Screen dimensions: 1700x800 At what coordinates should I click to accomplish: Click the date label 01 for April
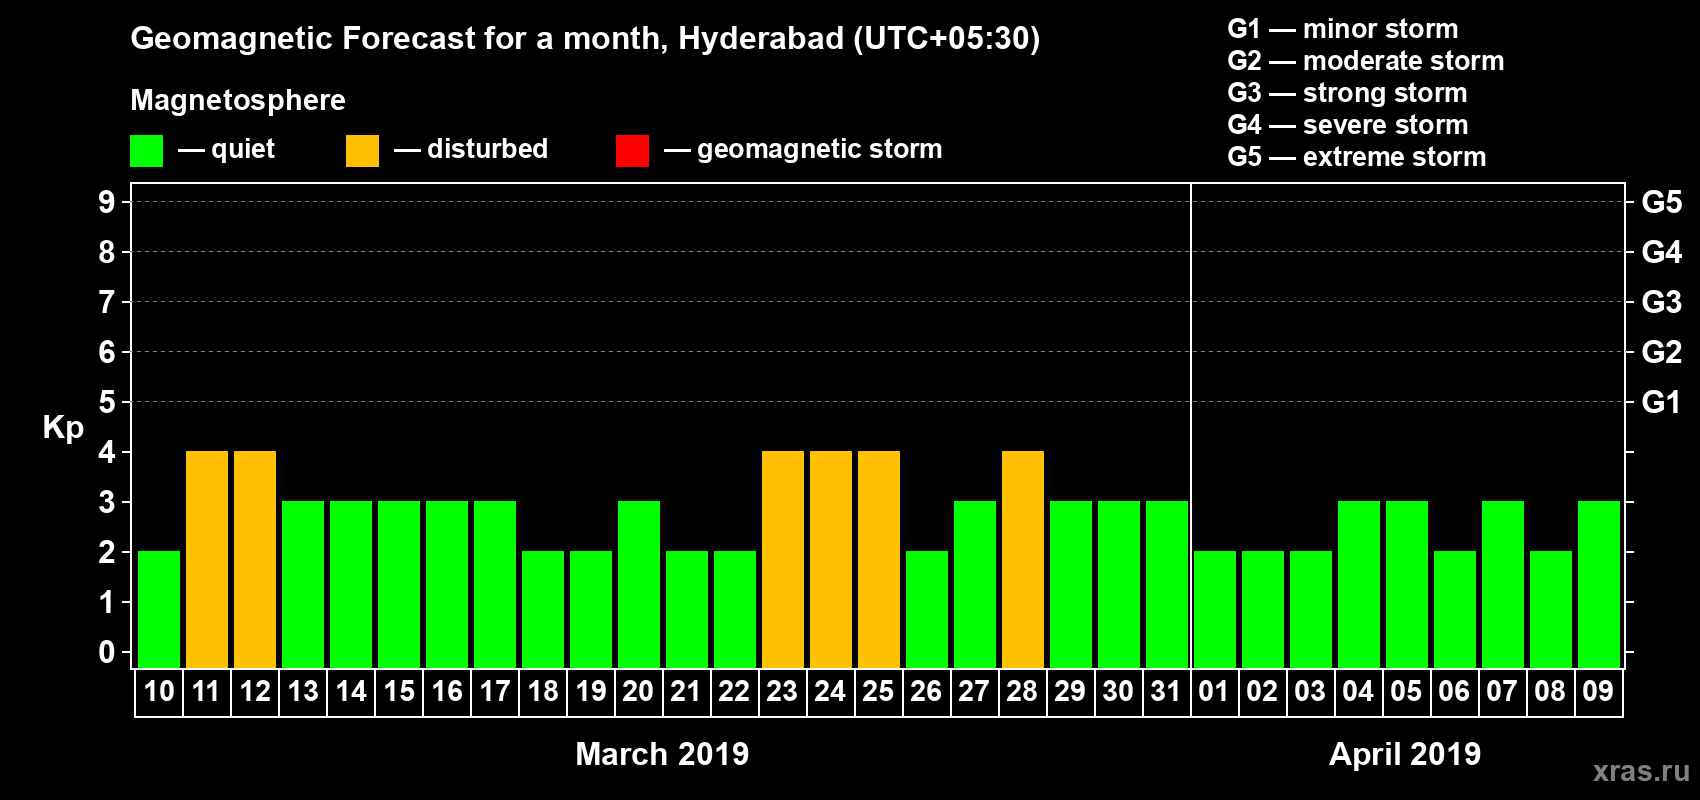point(1214,692)
